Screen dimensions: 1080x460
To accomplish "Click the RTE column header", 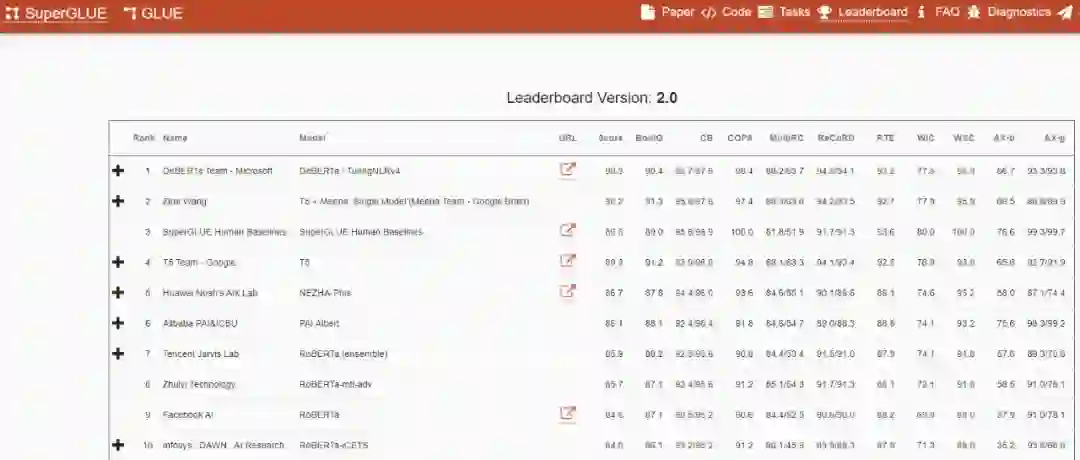I will pyautogui.click(x=886, y=138).
